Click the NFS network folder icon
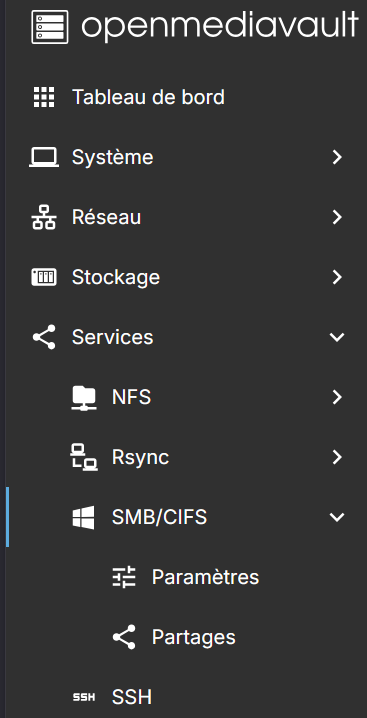This screenshot has height=718, width=367. pos(84,397)
